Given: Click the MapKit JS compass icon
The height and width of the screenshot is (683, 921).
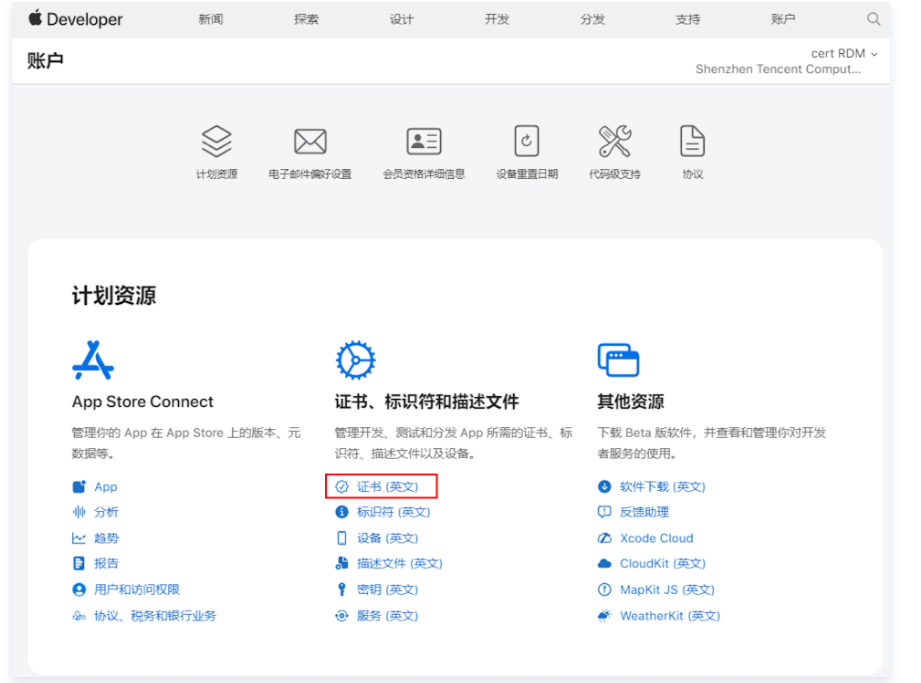Looking at the screenshot, I should 604,590.
